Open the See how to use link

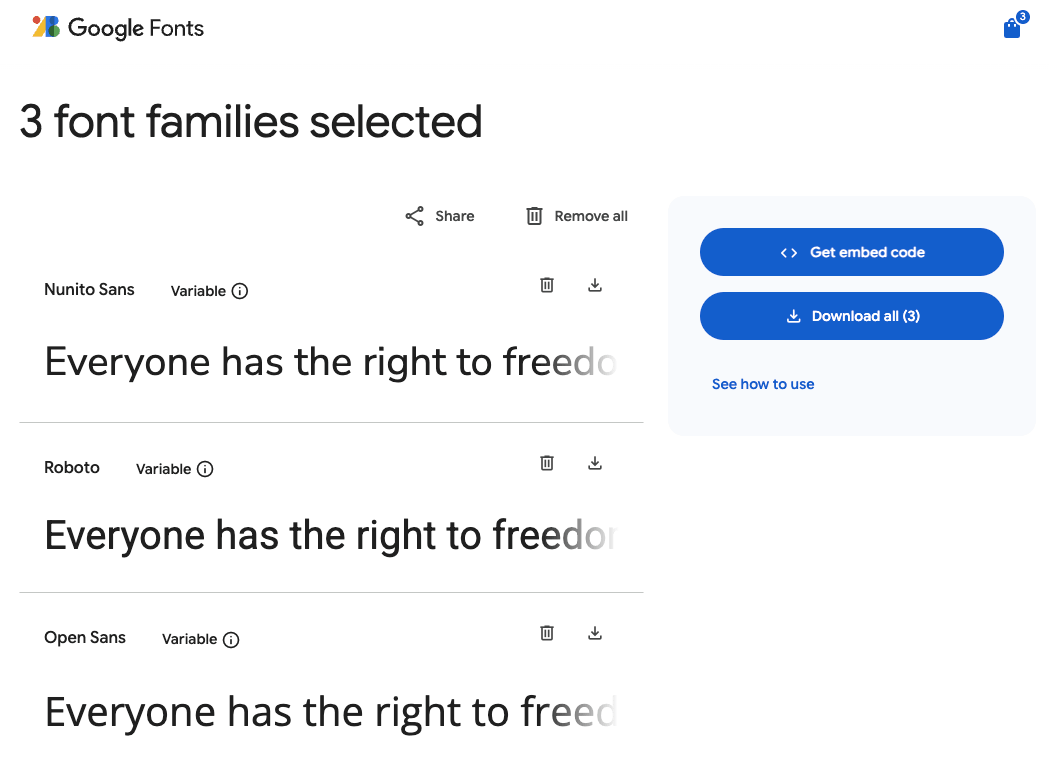[763, 384]
